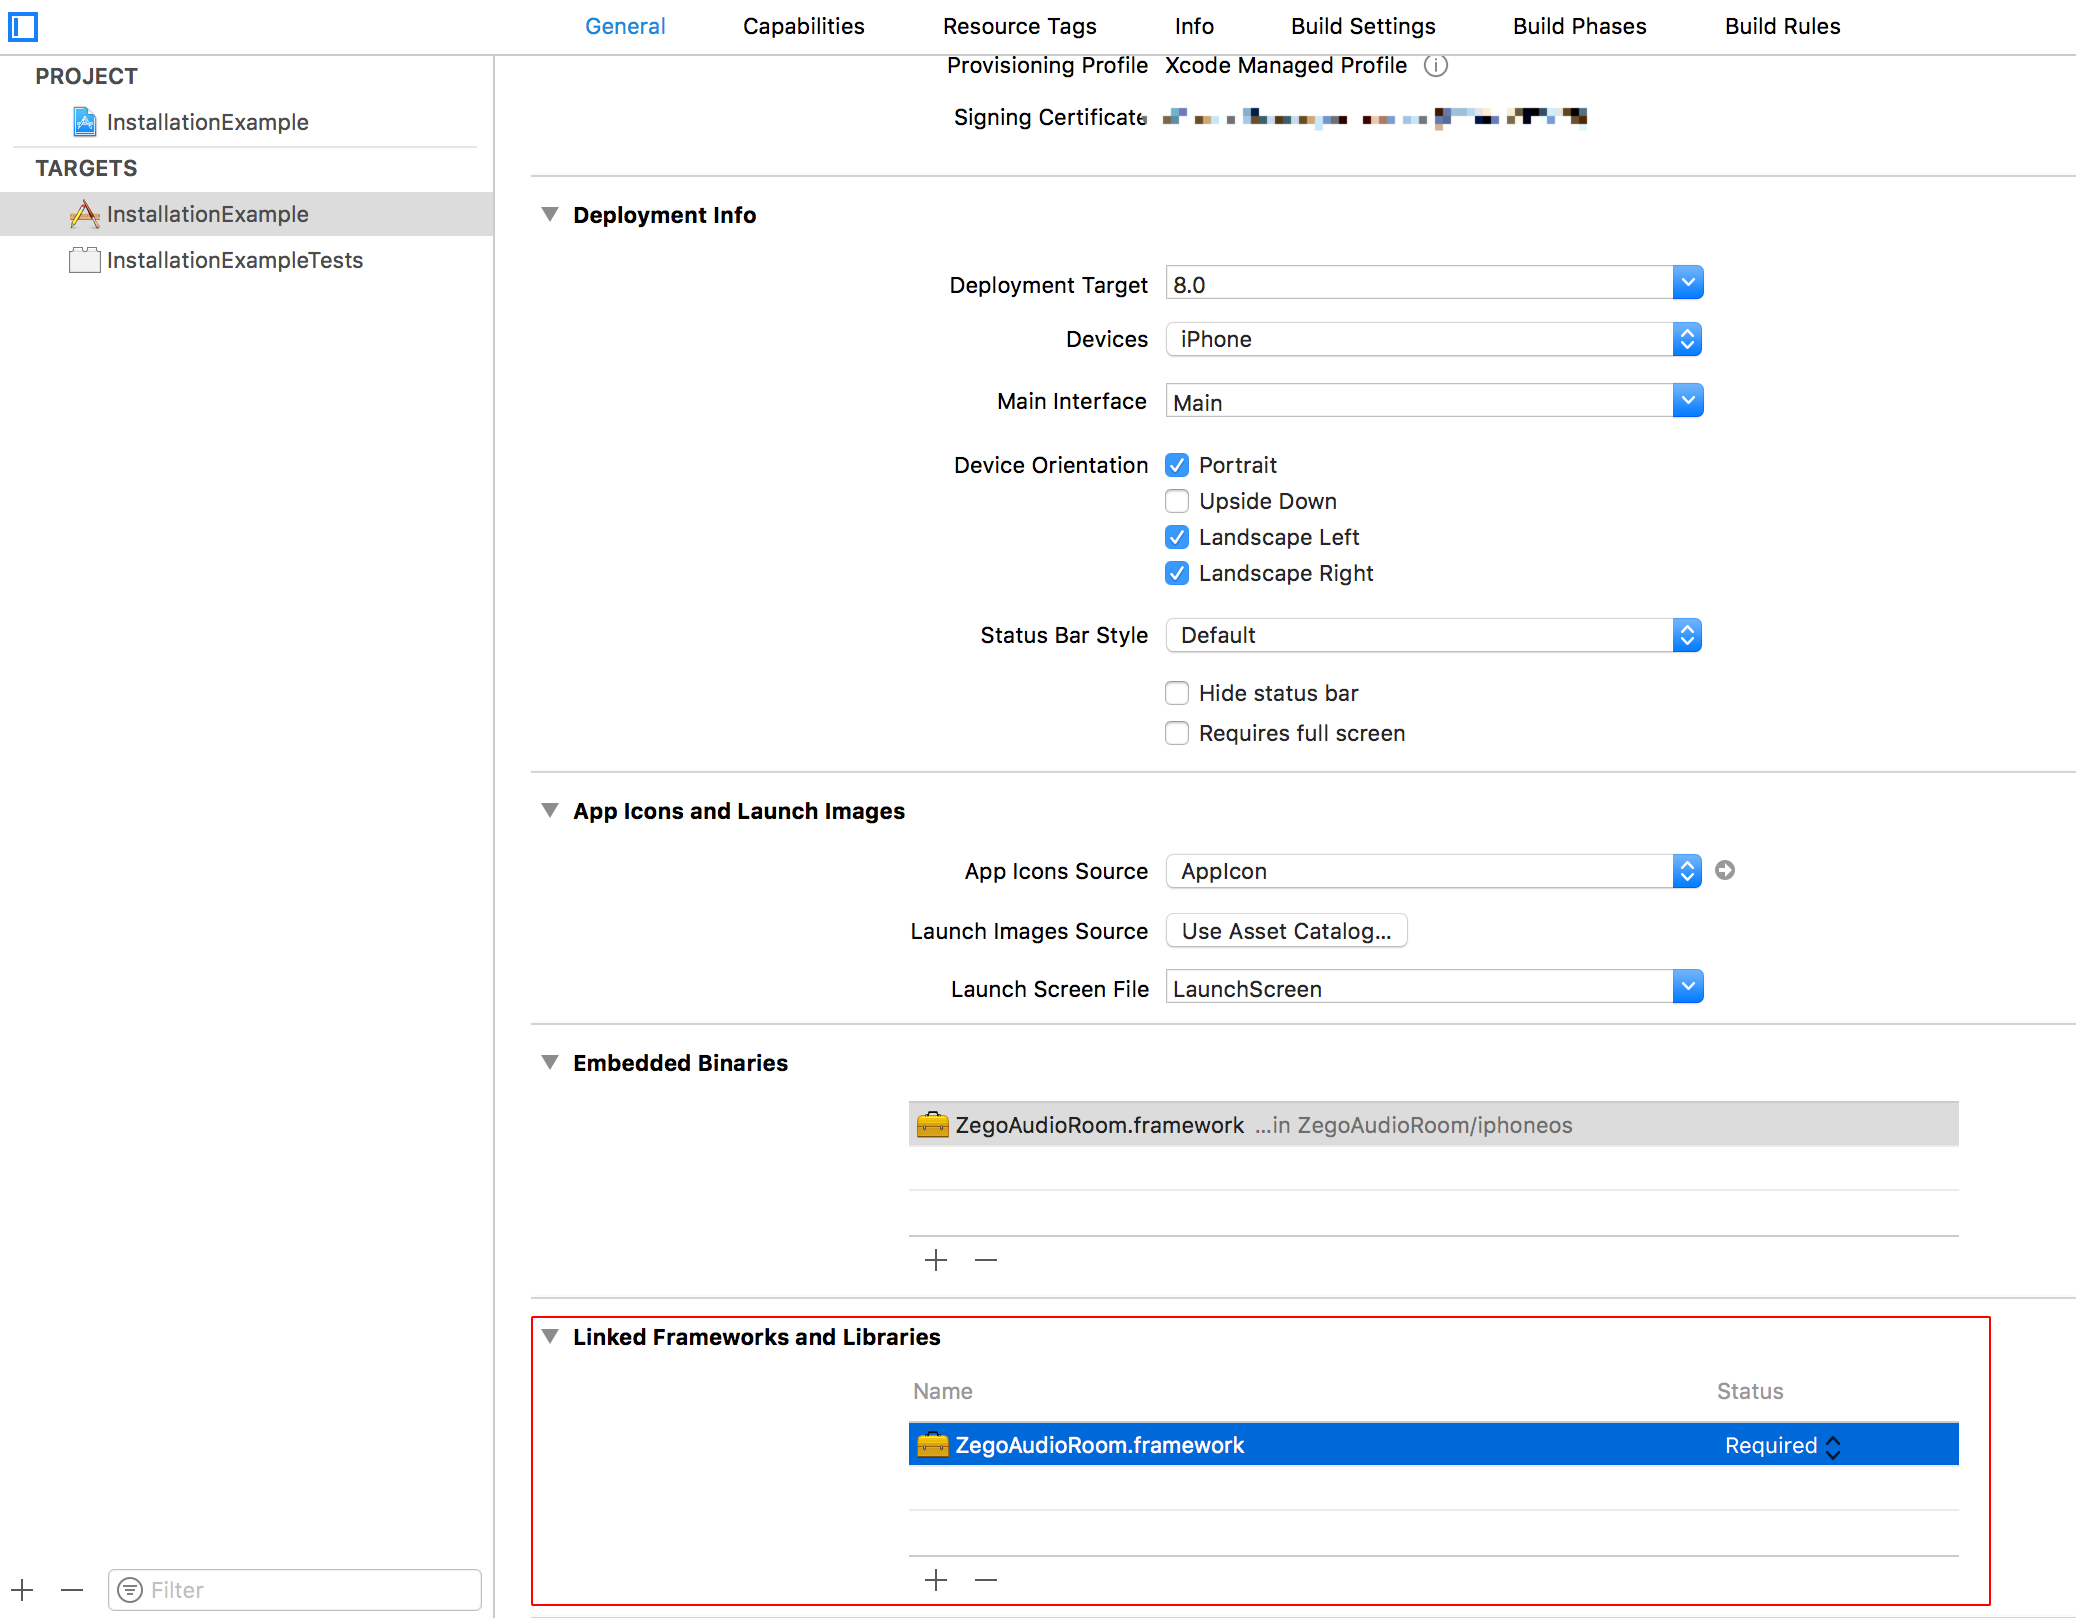Viewport: 2076px width, 1618px height.
Task: Select InstallationExample under PROJECT
Action: pyautogui.click(x=247, y=122)
